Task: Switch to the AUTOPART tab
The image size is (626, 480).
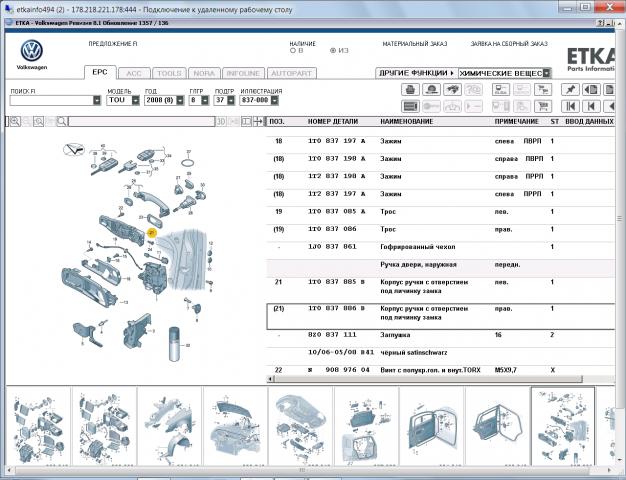Action: 291,73
